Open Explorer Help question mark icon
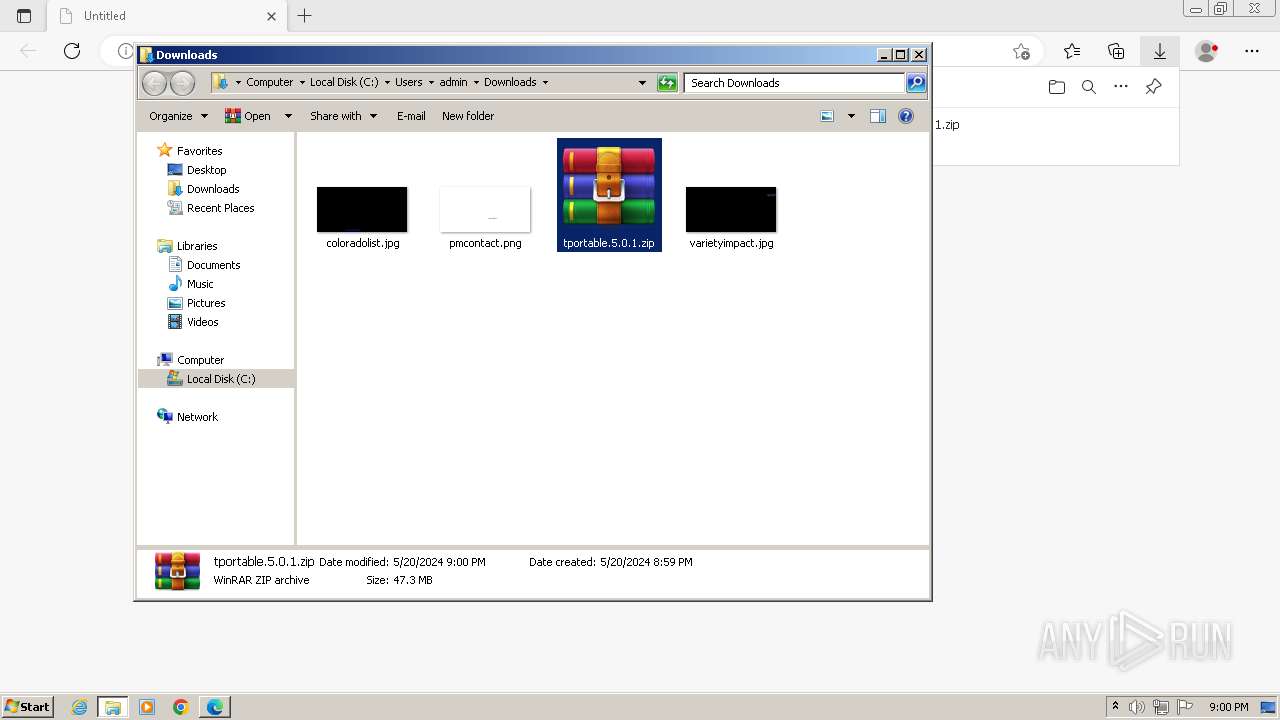 pyautogui.click(x=906, y=116)
